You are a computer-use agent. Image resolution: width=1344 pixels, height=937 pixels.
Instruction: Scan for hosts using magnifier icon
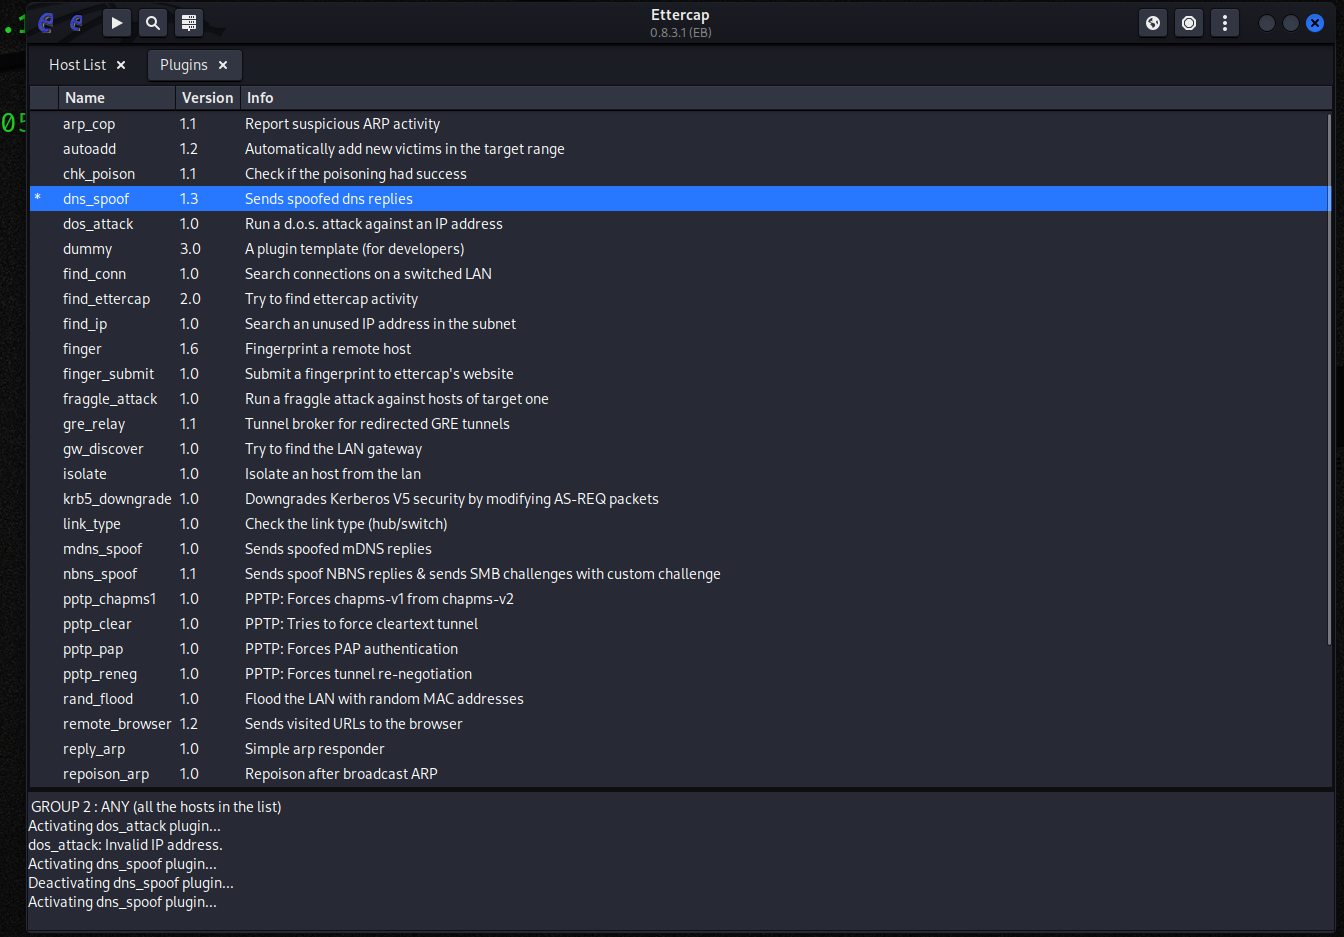click(153, 22)
